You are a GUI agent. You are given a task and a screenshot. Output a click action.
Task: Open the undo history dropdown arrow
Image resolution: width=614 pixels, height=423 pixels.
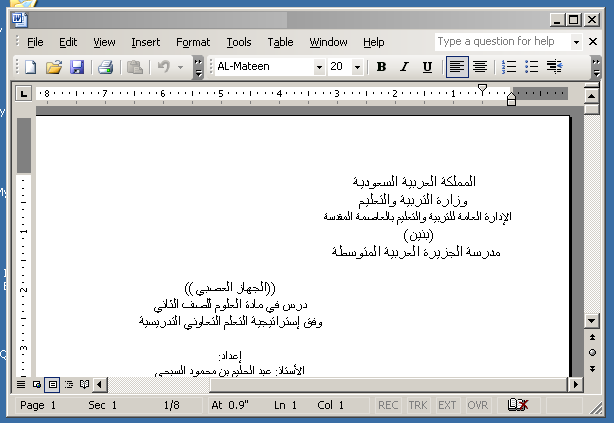click(181, 67)
